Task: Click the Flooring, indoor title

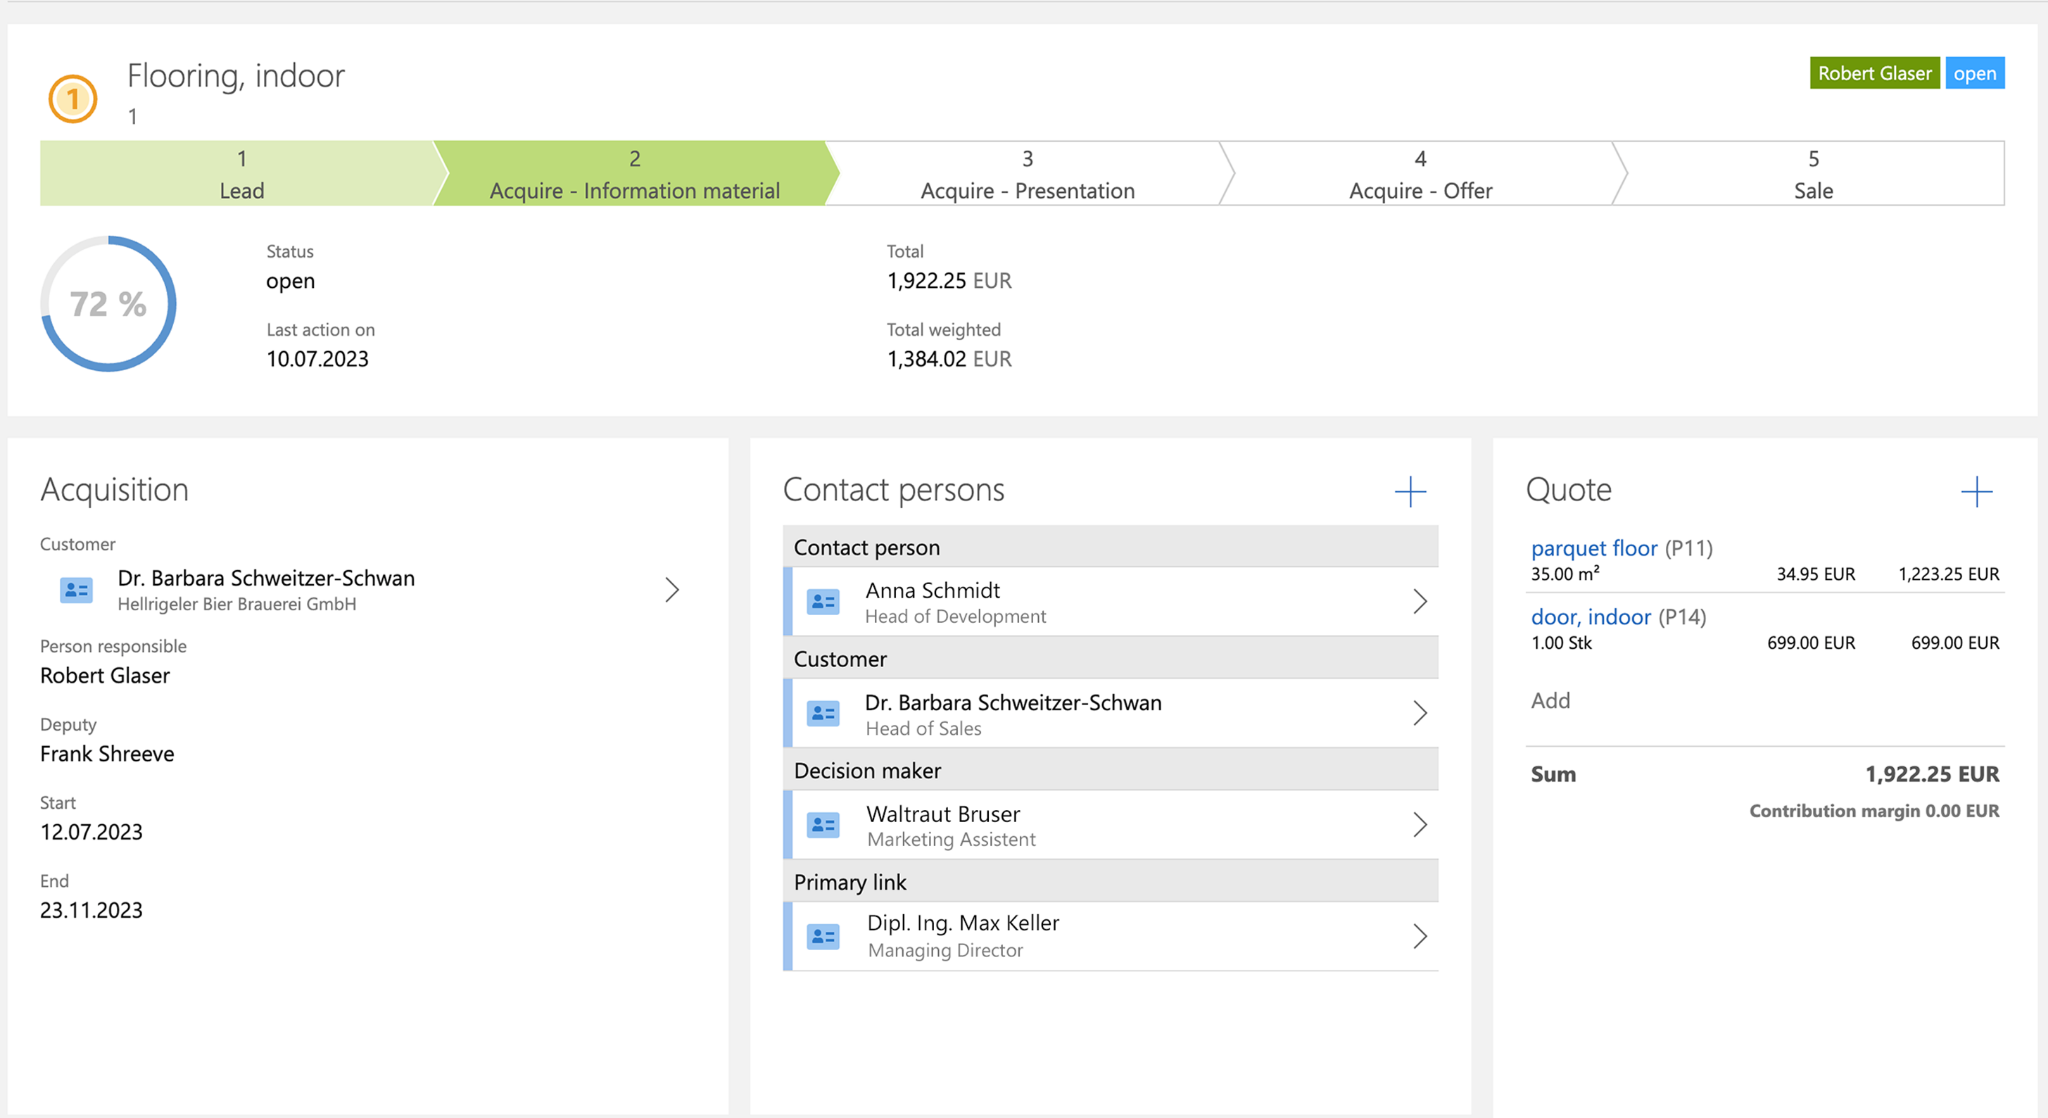Action: pos(236,75)
